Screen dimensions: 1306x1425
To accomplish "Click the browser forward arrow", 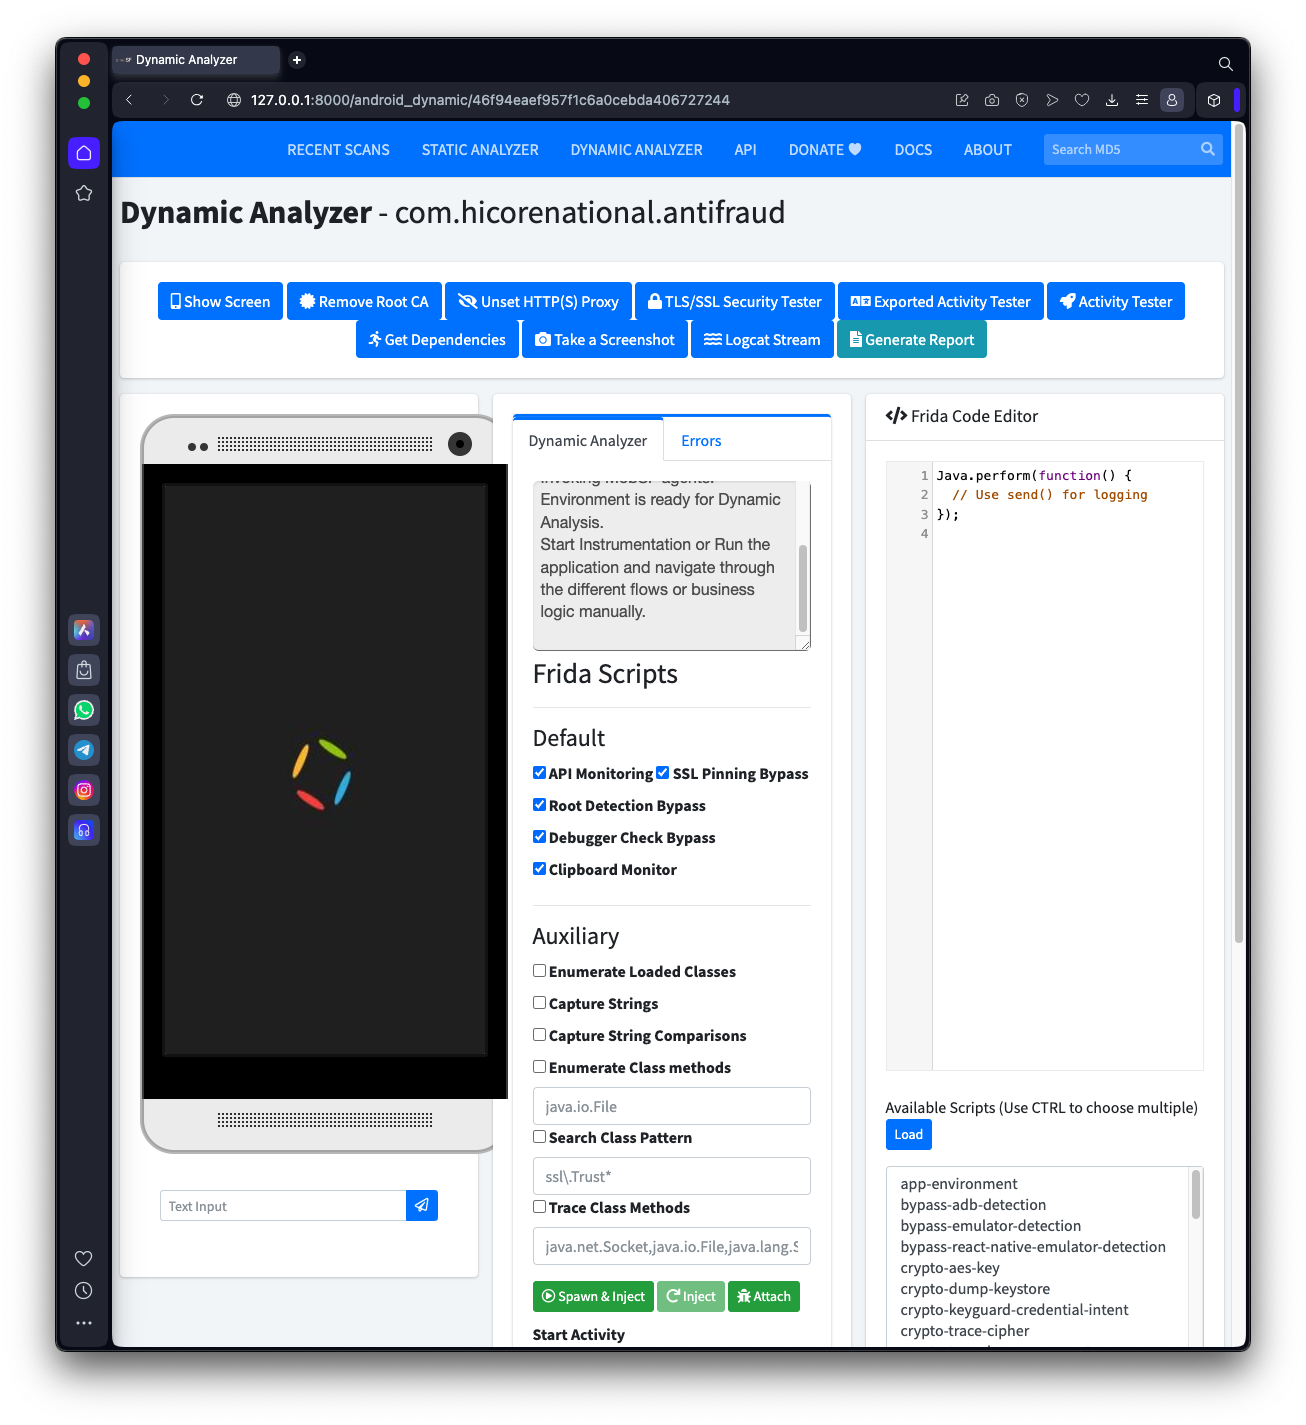I will (x=165, y=100).
